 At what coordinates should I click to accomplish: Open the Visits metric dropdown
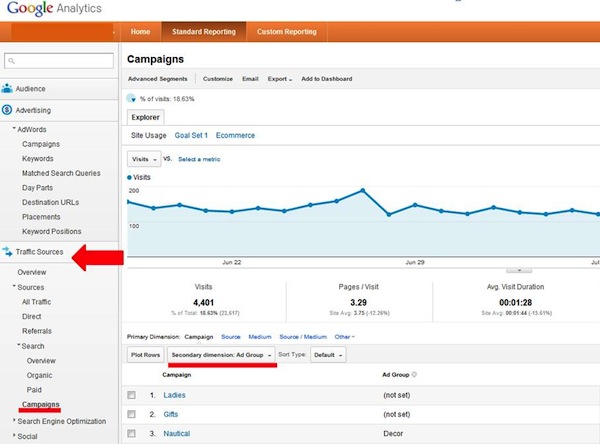tap(144, 159)
